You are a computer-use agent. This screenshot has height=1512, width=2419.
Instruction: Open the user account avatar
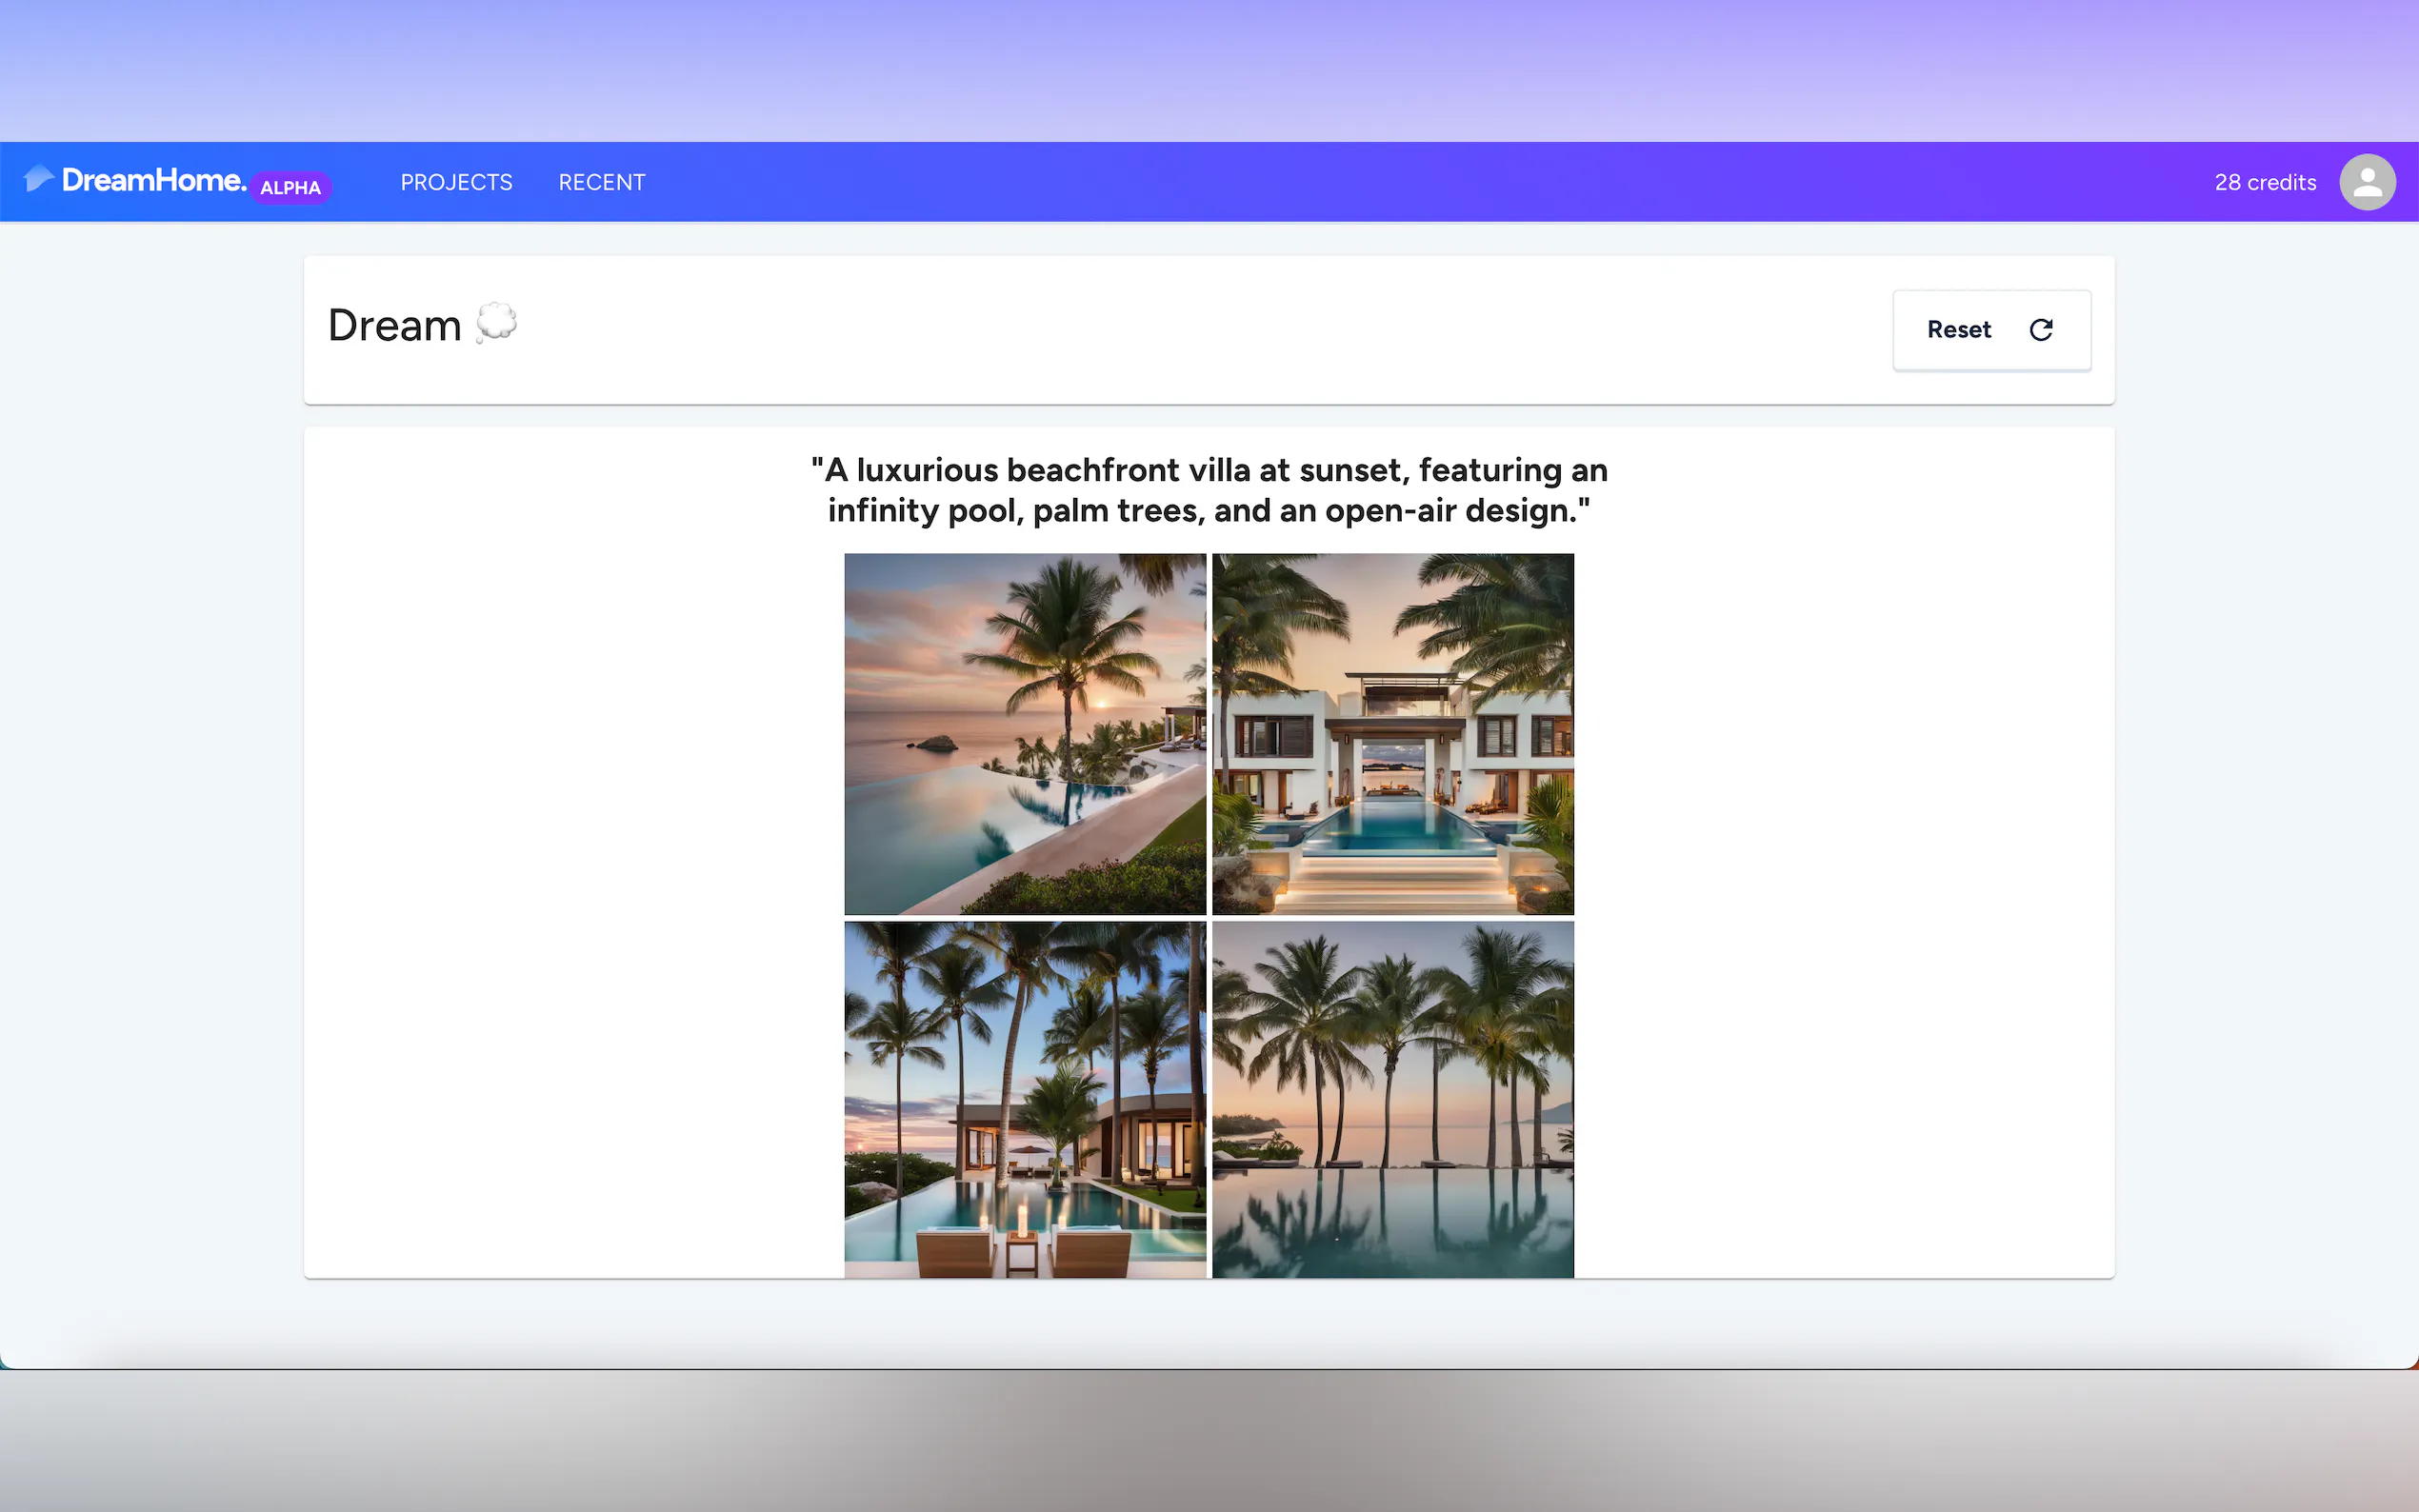tap(2366, 182)
